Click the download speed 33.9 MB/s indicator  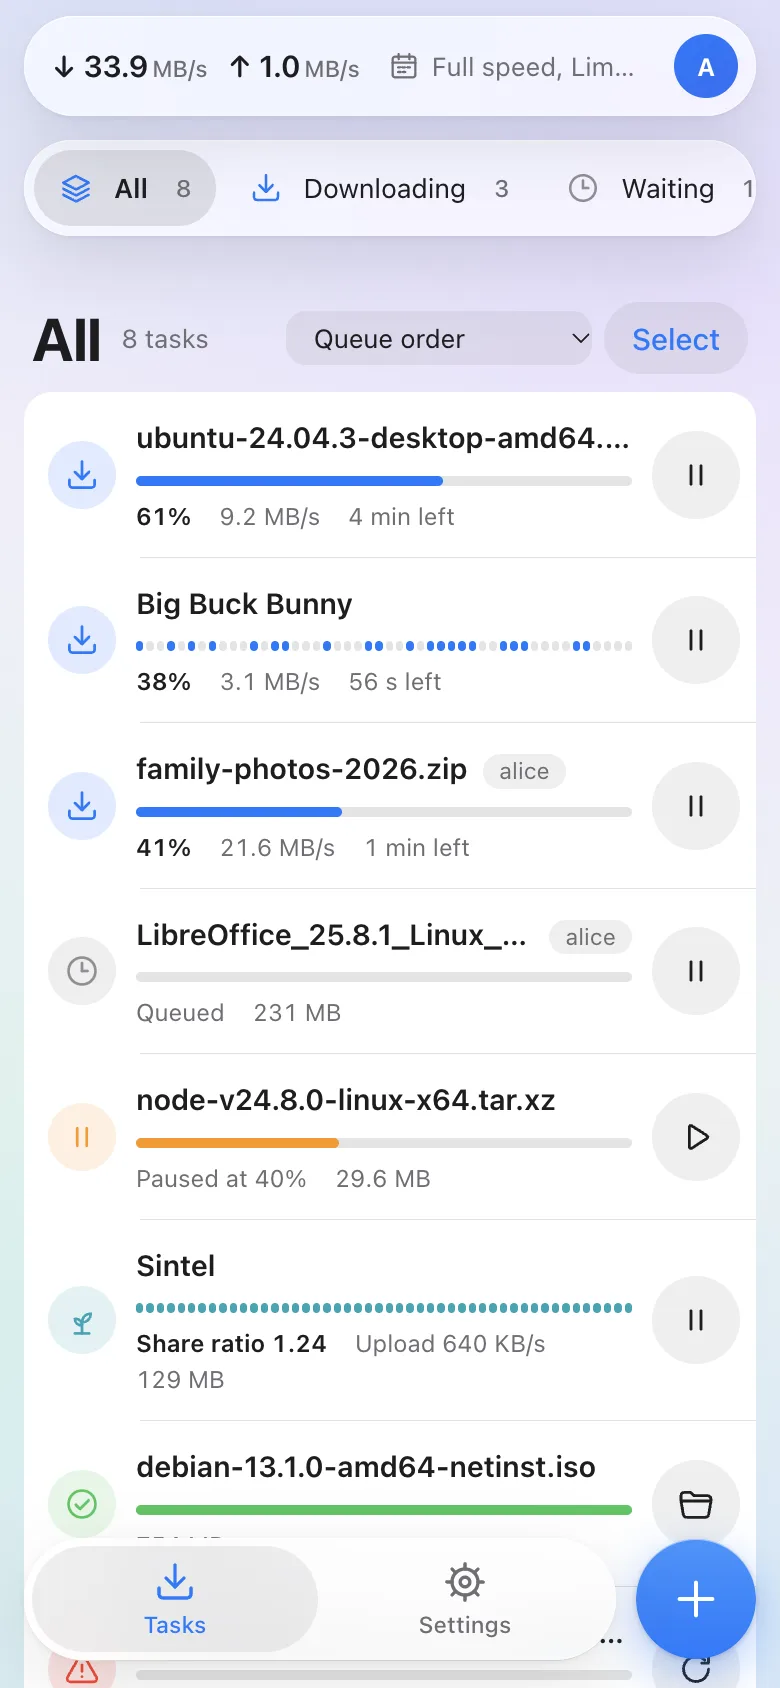click(130, 67)
